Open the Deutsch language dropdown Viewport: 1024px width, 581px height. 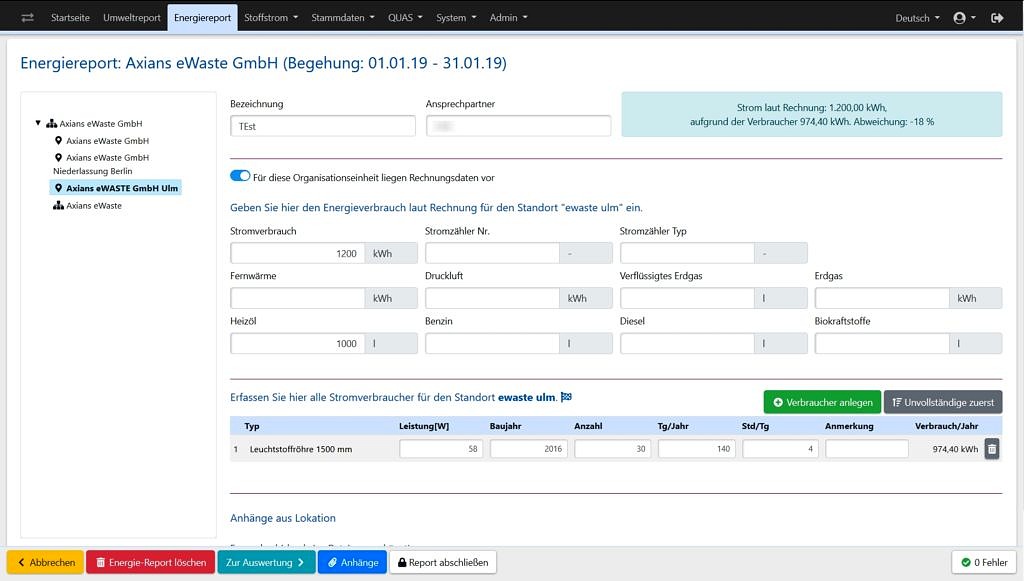[917, 18]
